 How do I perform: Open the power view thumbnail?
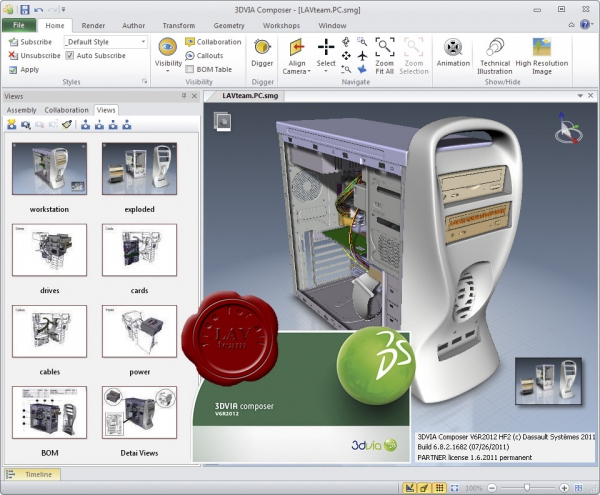click(139, 331)
